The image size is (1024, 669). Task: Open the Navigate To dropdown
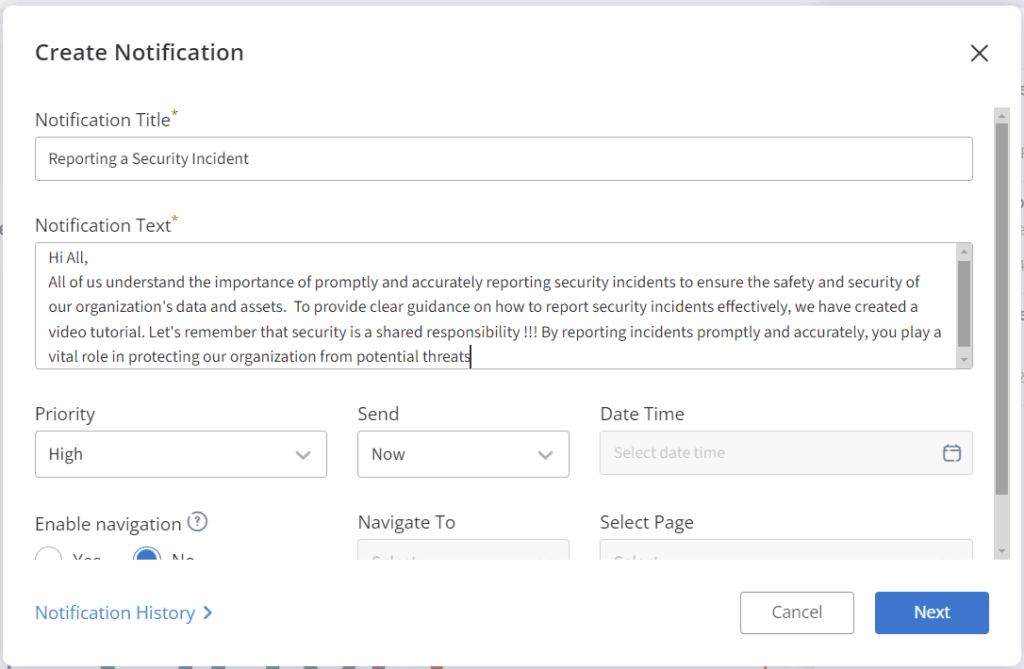[x=463, y=551]
